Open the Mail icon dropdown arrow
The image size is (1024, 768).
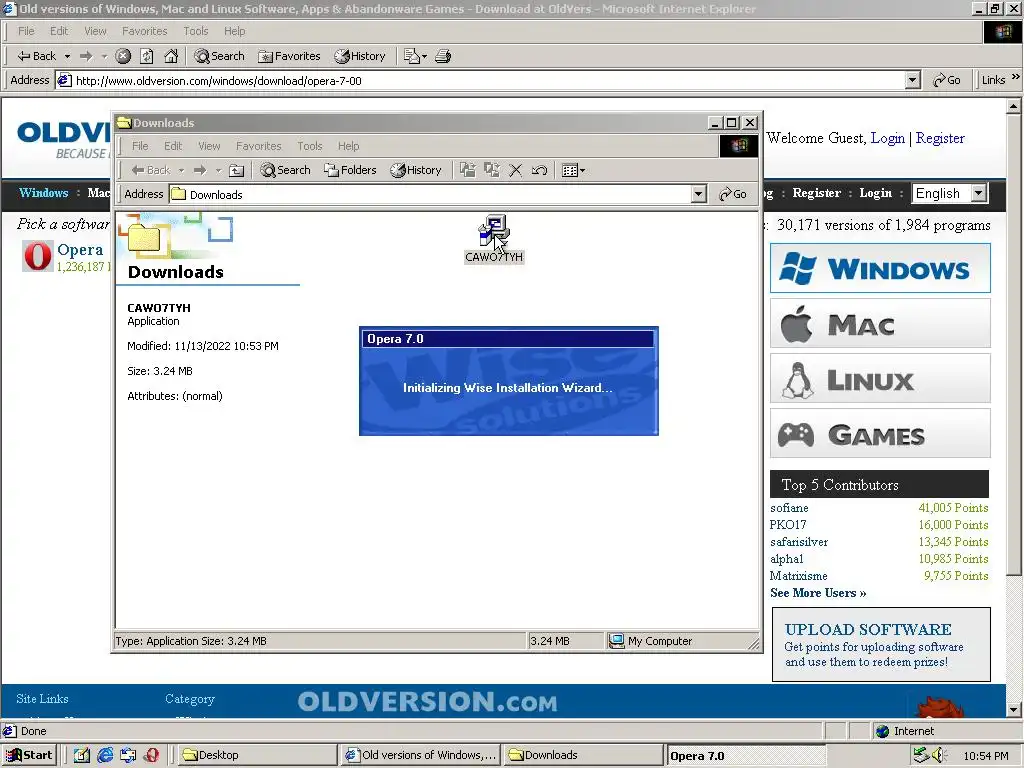424,56
